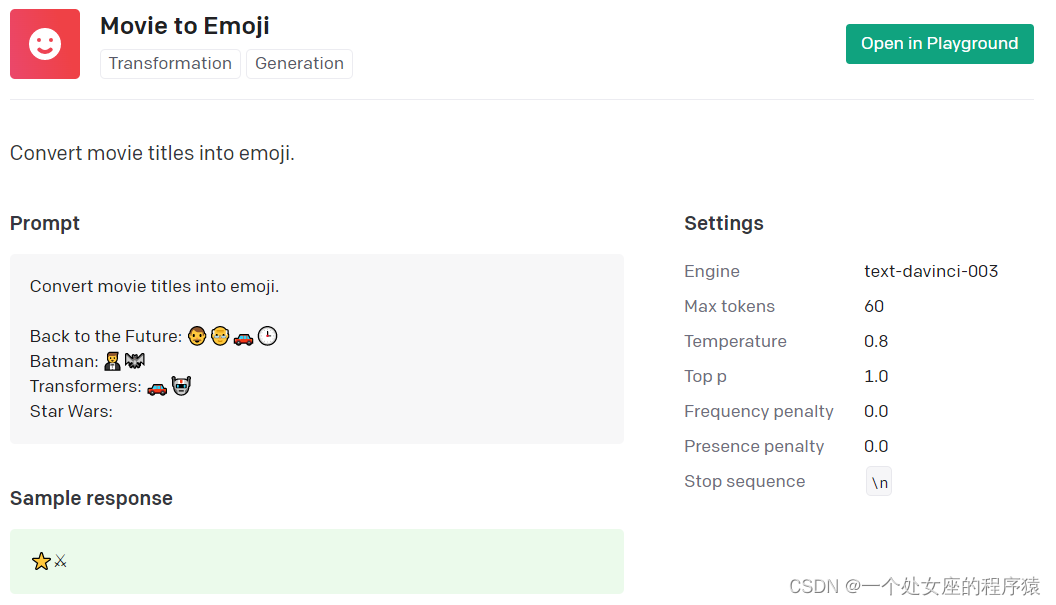Click the \n stop sequence chip
The image size is (1056, 605).
click(879, 482)
